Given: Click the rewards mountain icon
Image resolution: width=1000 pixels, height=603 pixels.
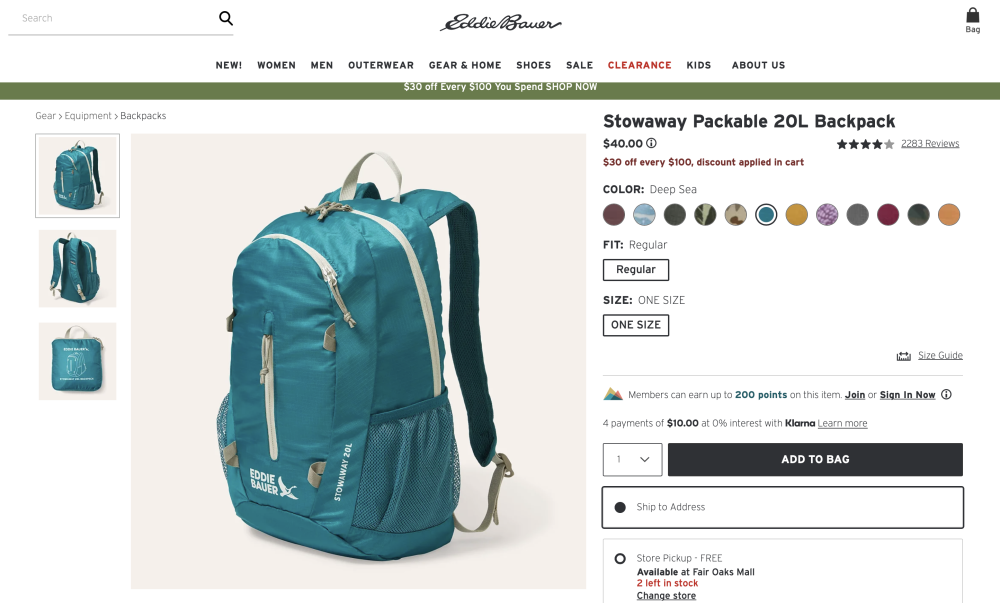Looking at the screenshot, I should 613,395.
